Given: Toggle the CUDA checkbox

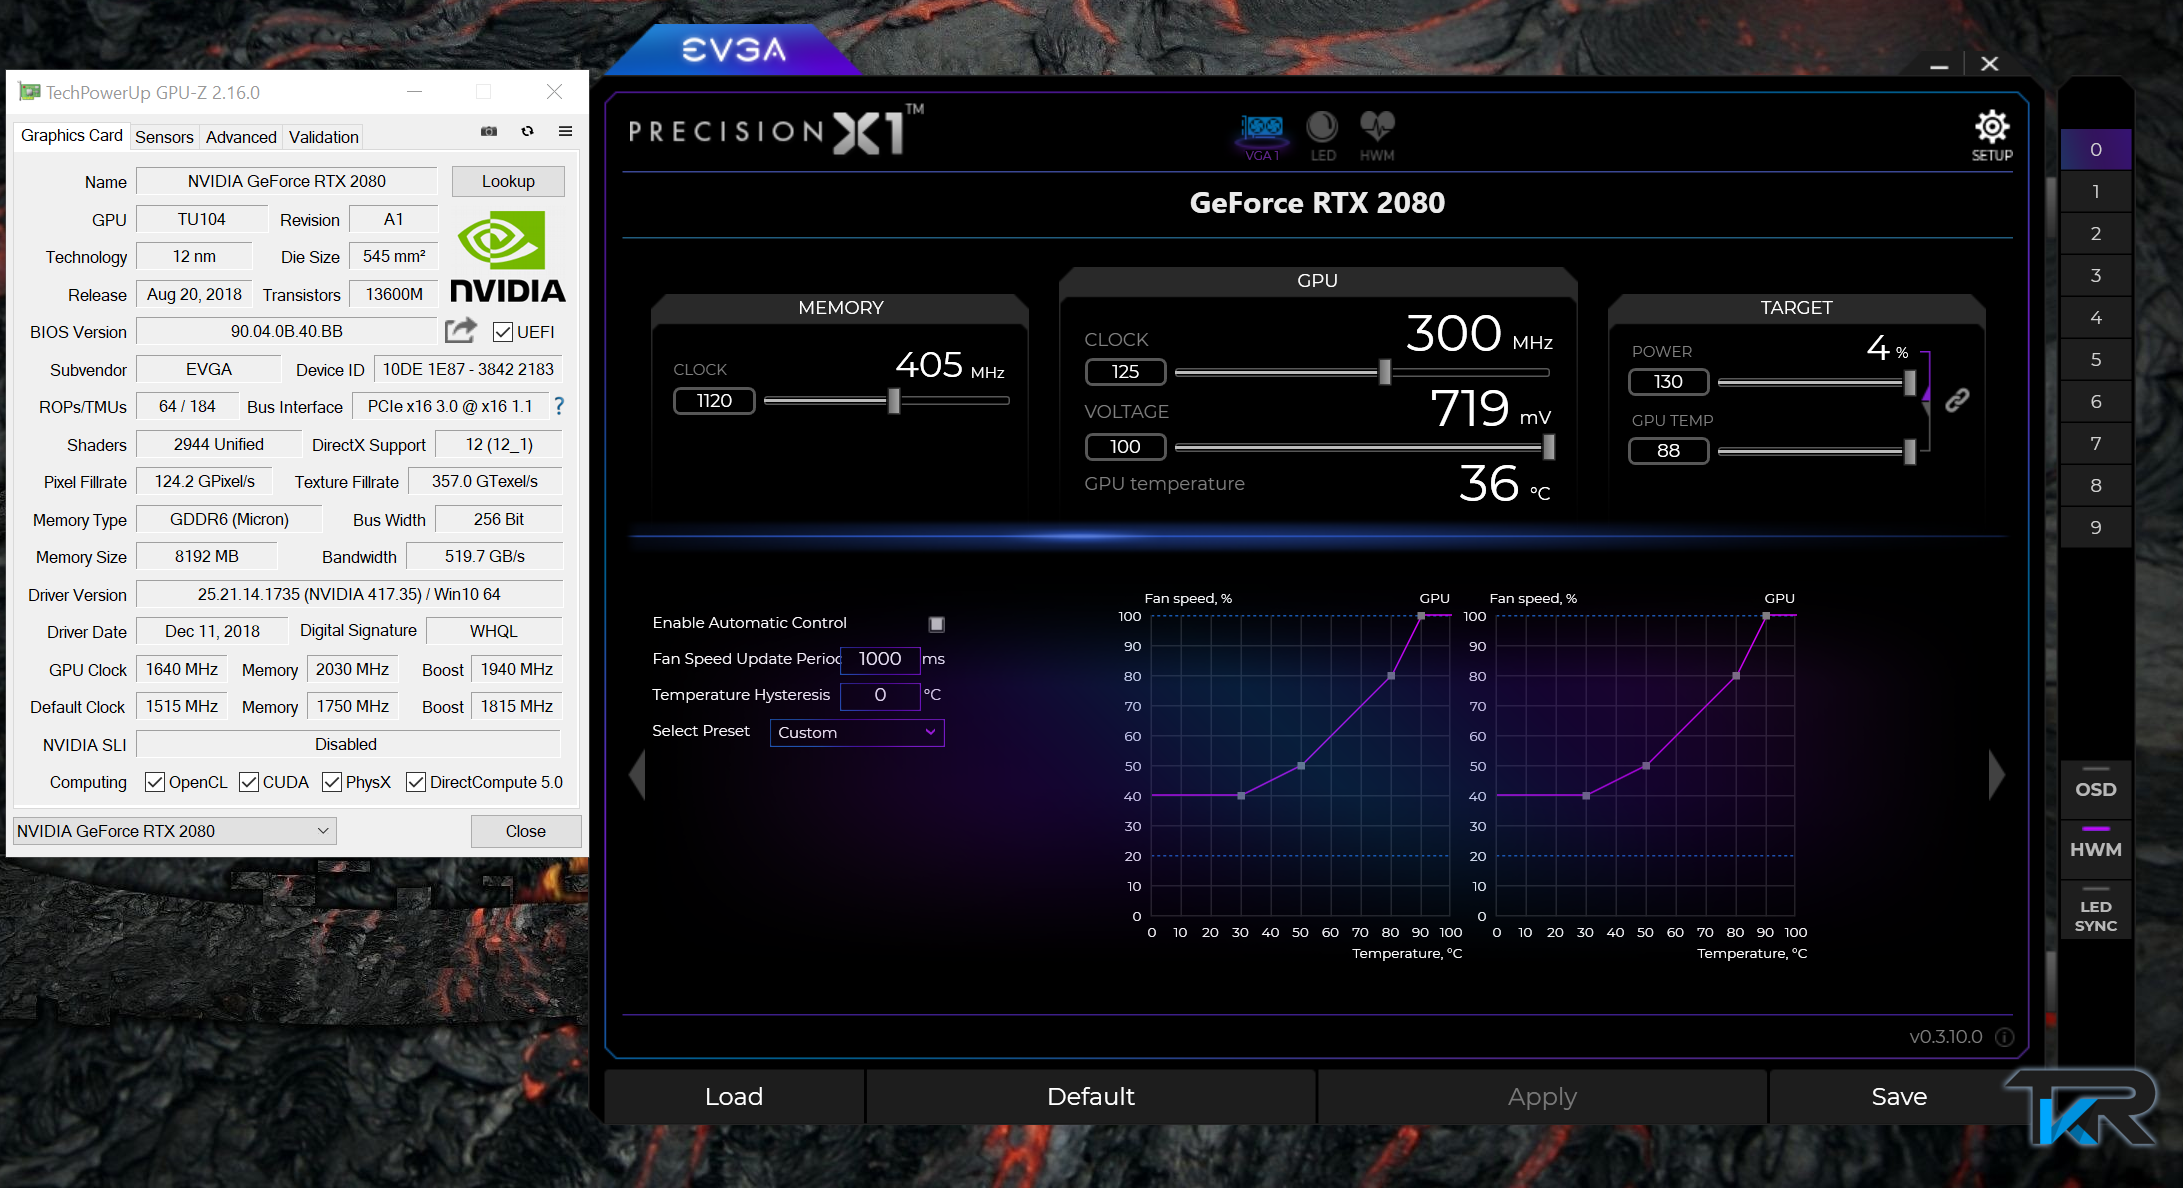Looking at the screenshot, I should click(249, 782).
